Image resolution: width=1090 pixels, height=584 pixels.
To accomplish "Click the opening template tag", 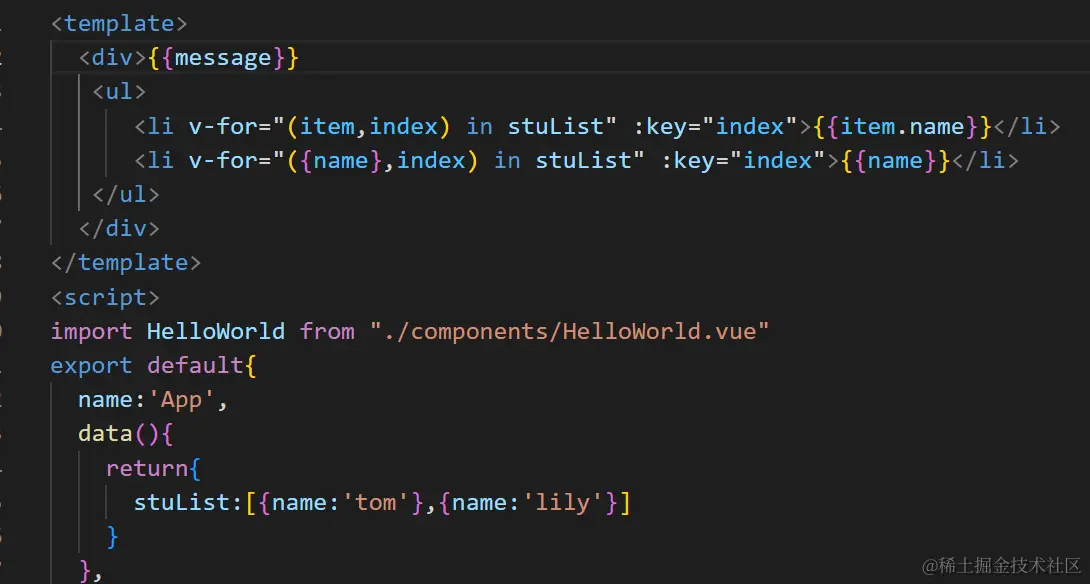I will point(119,24).
